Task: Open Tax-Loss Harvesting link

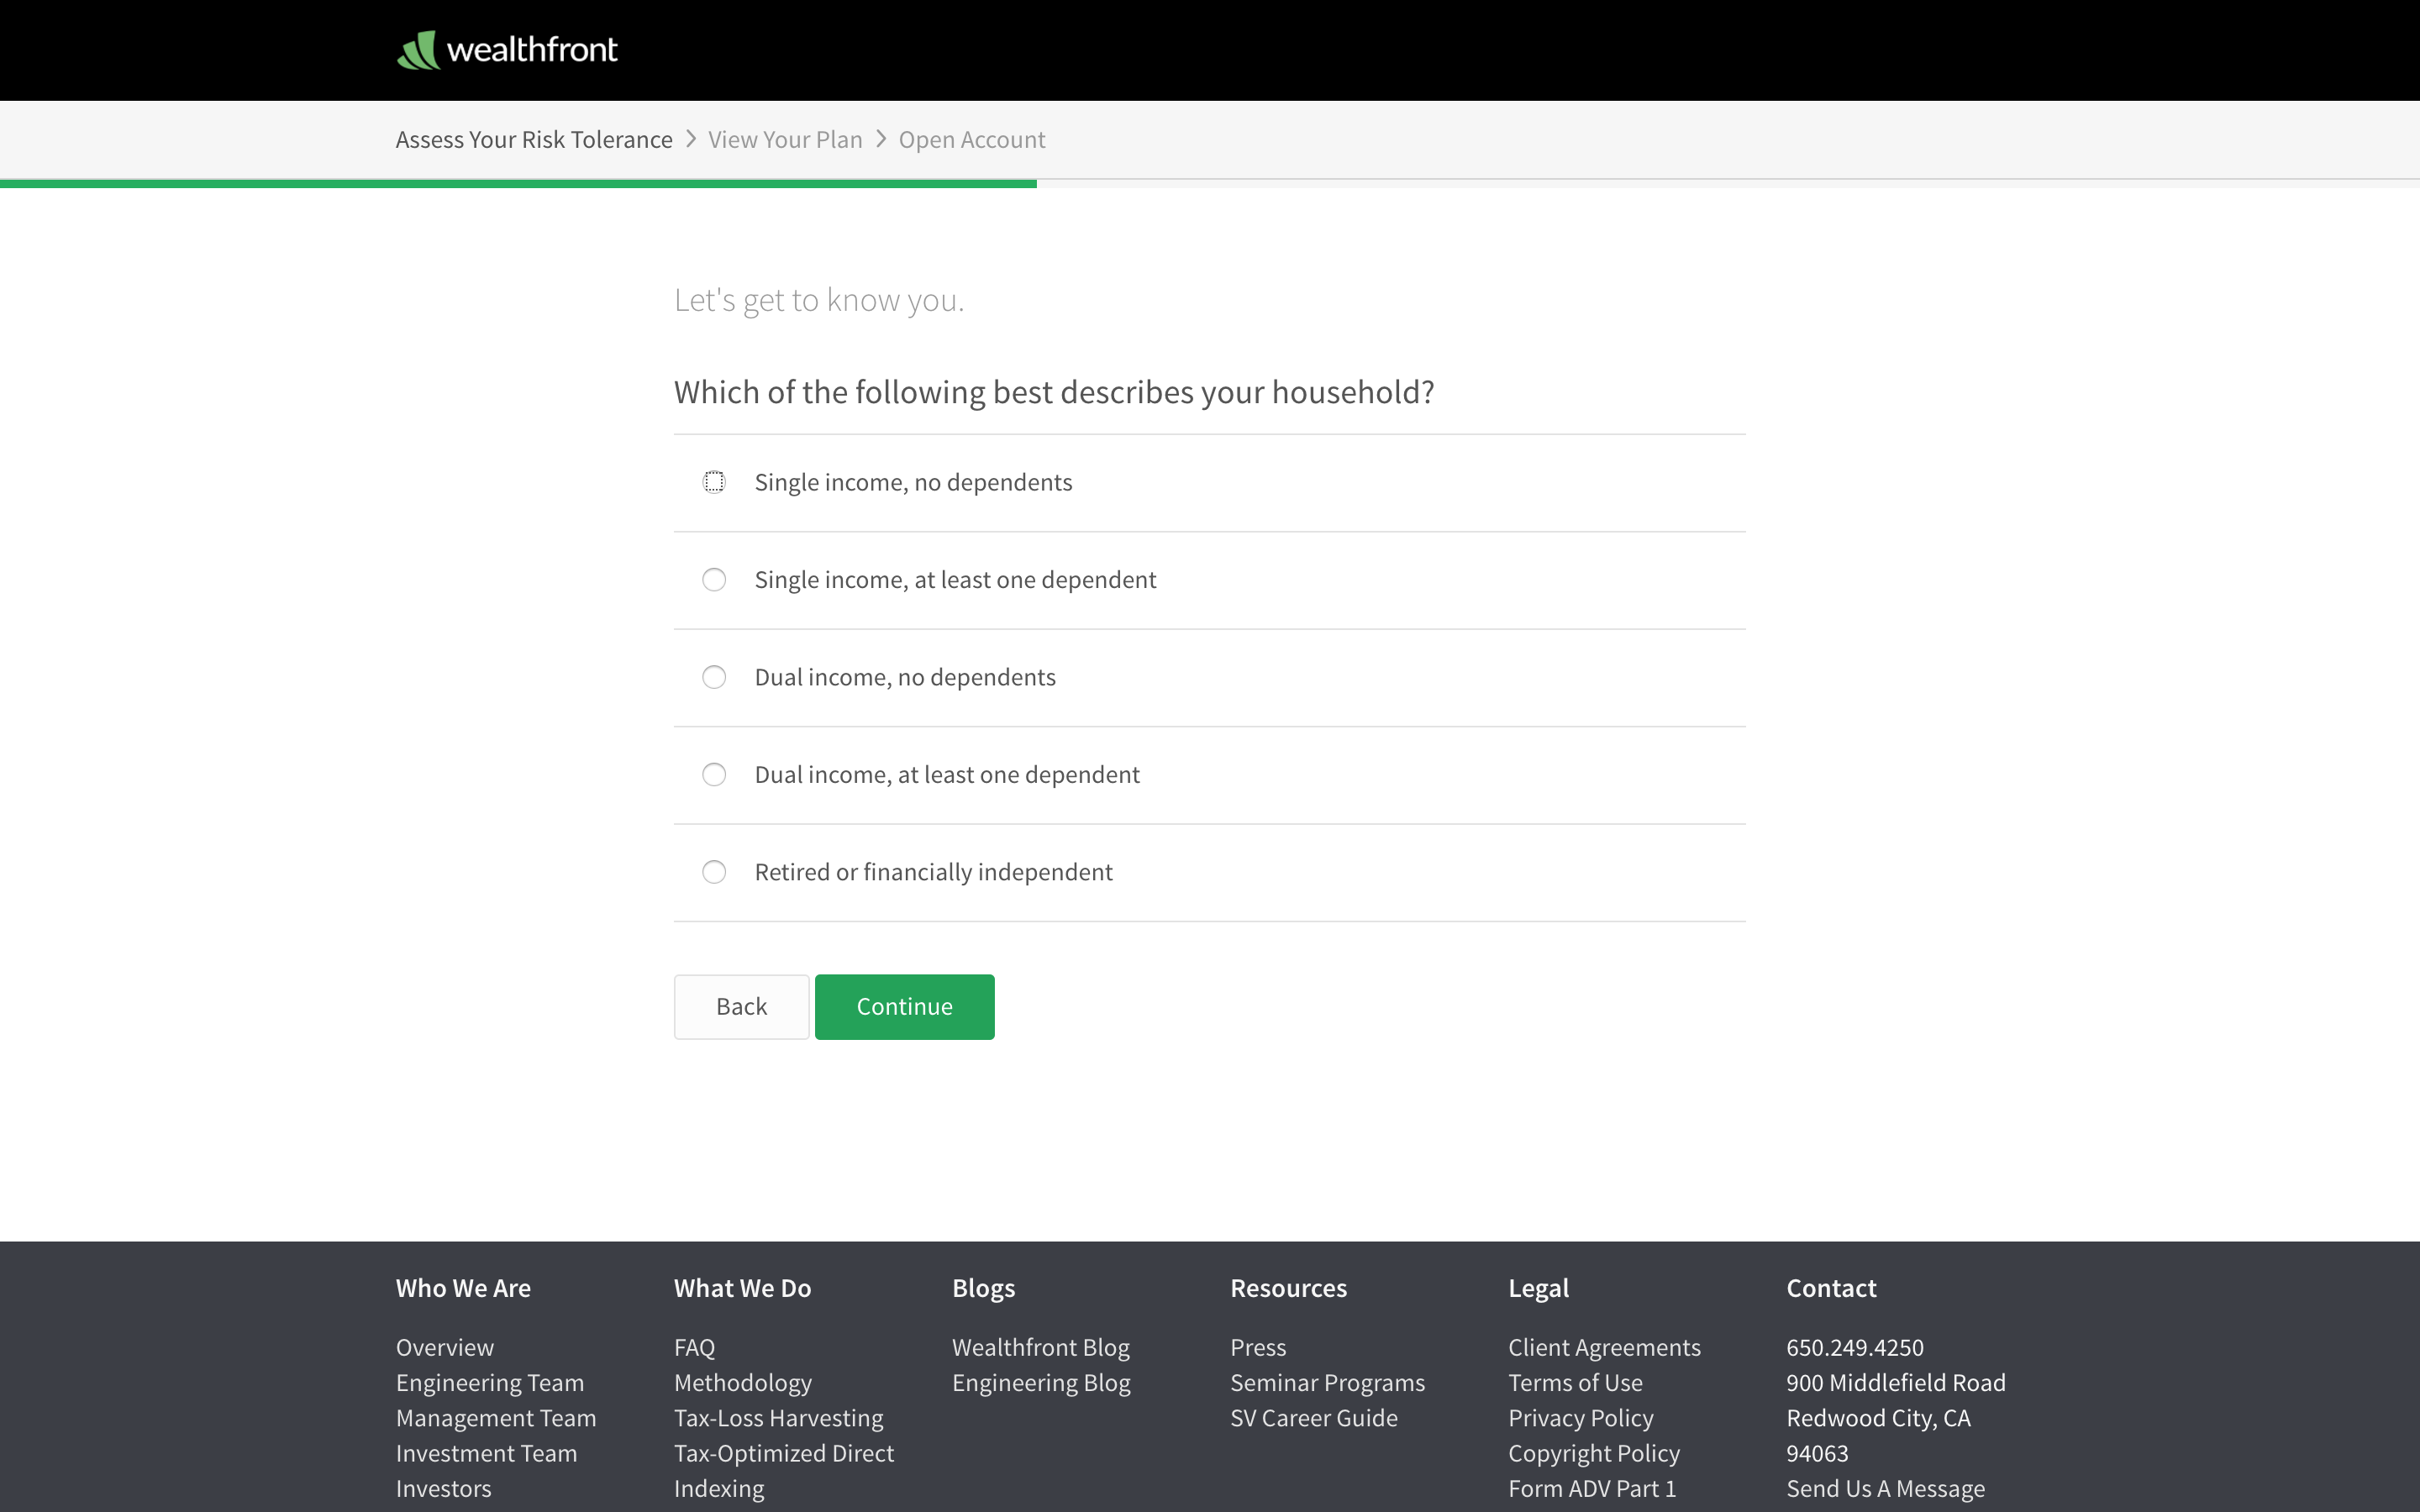Action: pyautogui.click(x=779, y=1417)
